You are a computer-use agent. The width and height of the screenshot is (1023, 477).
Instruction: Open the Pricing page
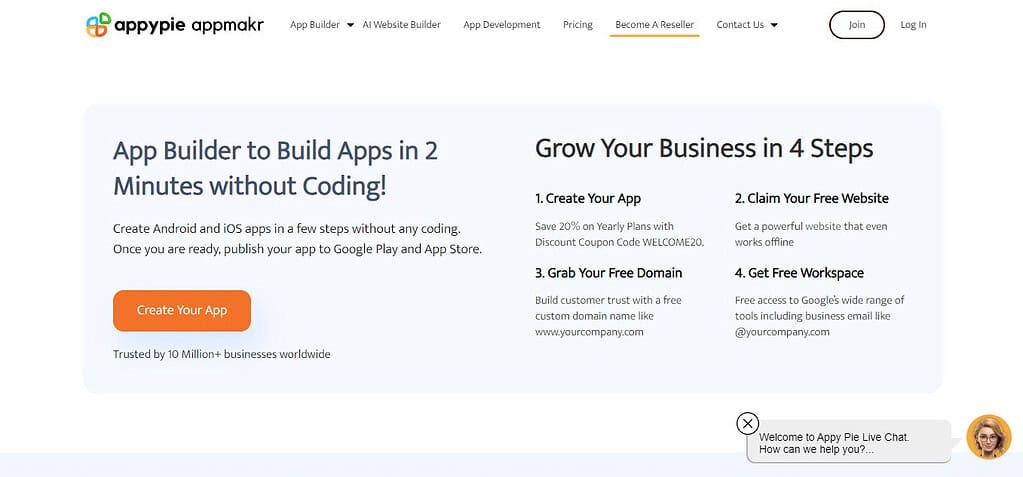point(577,25)
